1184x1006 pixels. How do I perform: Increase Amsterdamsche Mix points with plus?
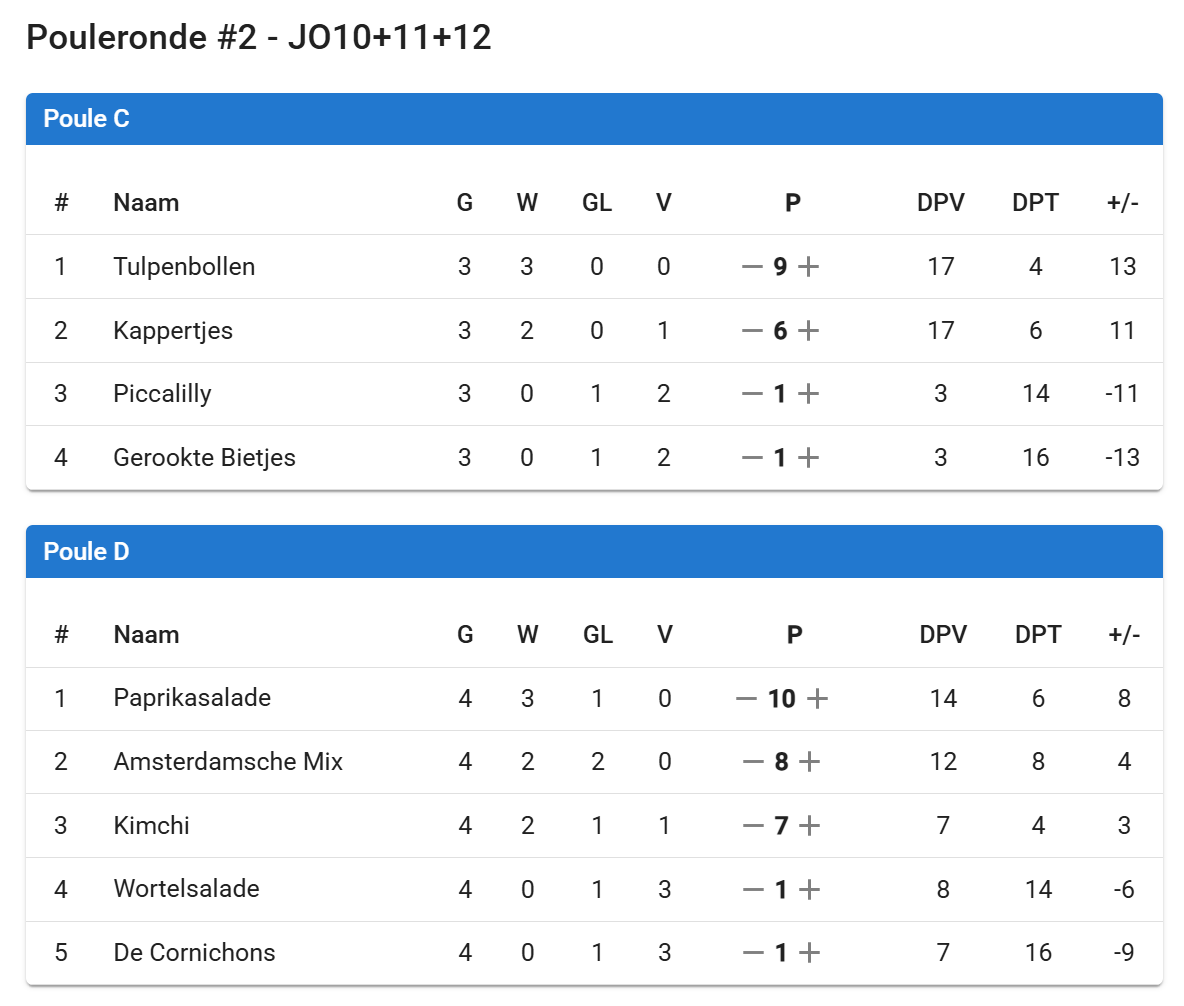(x=809, y=762)
